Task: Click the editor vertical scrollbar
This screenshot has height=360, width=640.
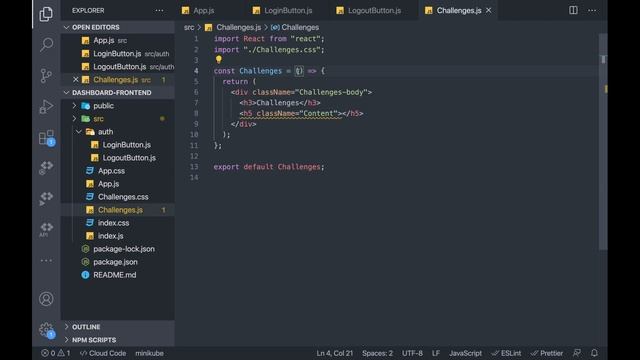Action: [603, 141]
